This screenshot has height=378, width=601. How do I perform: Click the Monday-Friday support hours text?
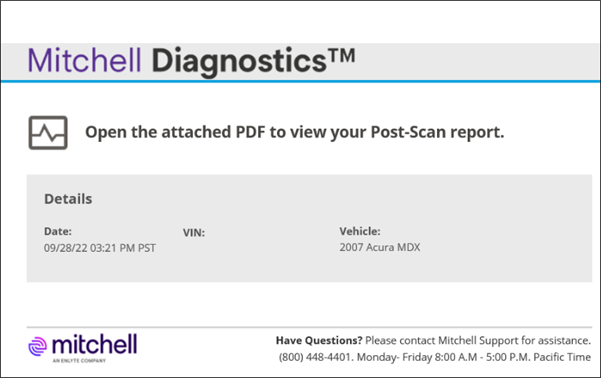(474, 357)
